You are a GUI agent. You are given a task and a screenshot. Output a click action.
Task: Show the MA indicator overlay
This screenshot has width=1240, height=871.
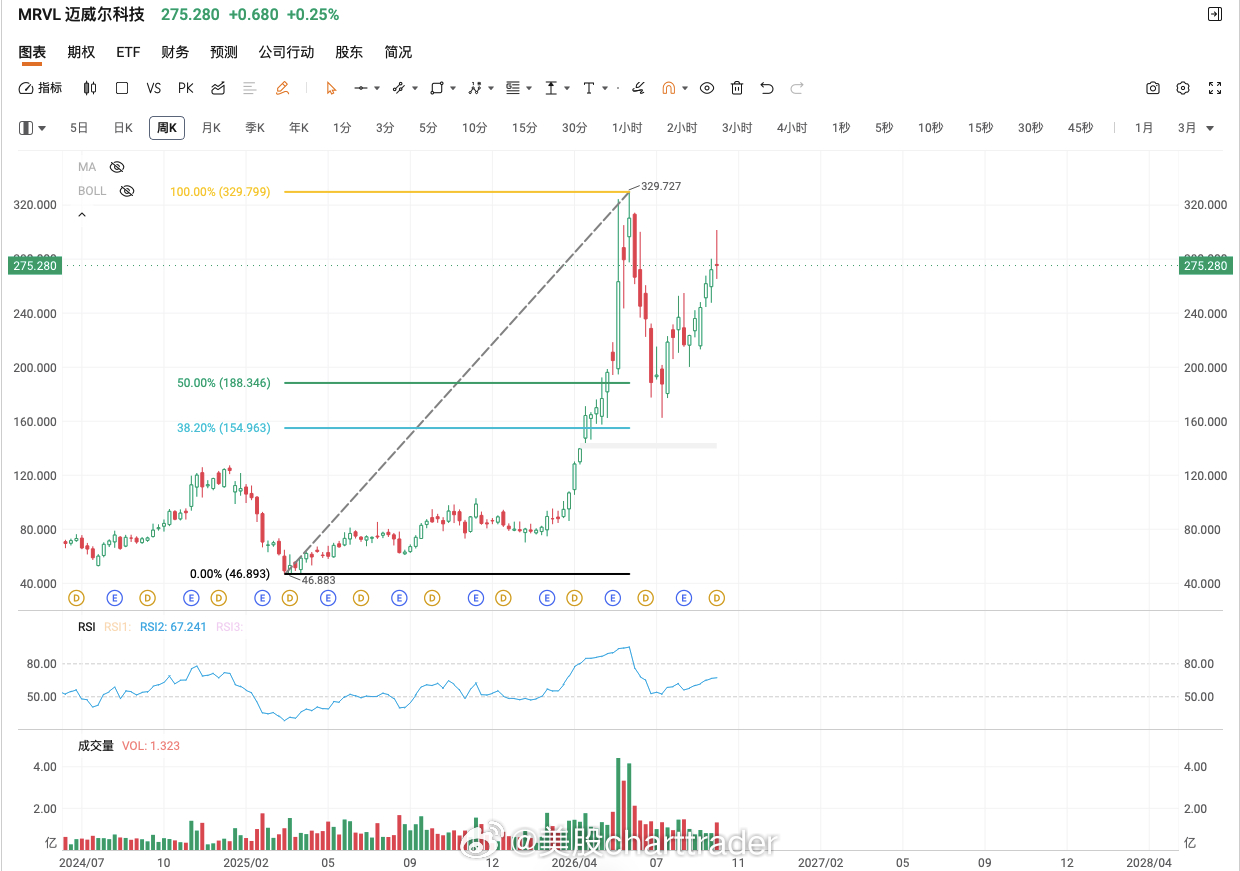coord(117,167)
